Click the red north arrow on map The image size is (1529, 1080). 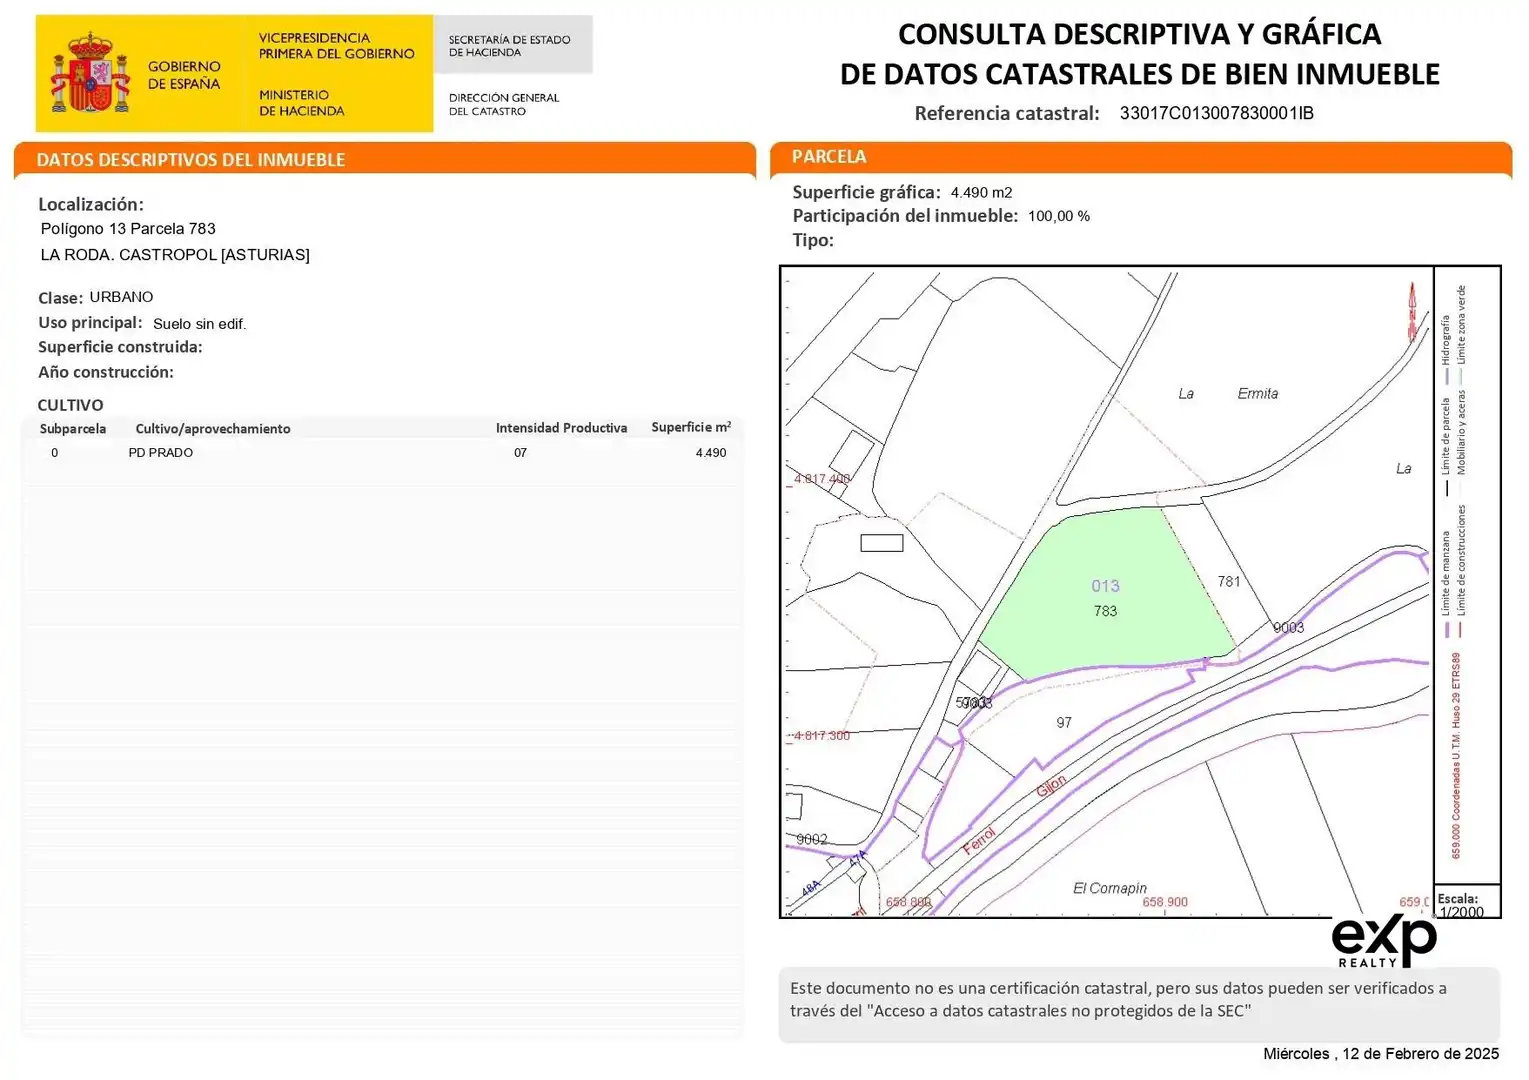[x=1412, y=311]
